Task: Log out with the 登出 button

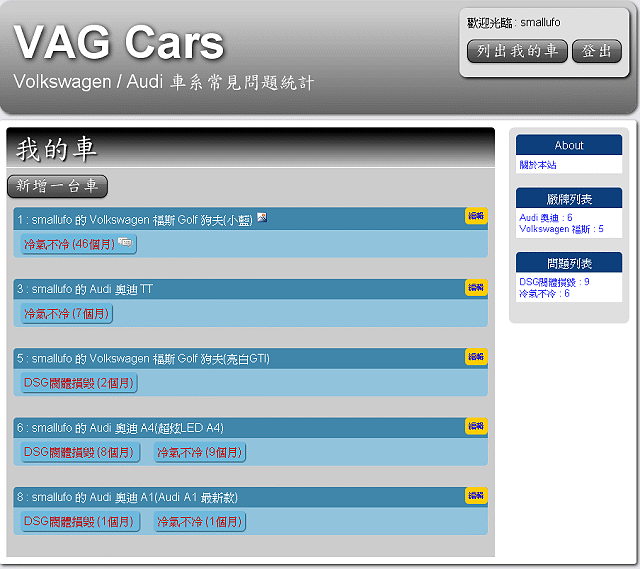Action: [x=597, y=51]
